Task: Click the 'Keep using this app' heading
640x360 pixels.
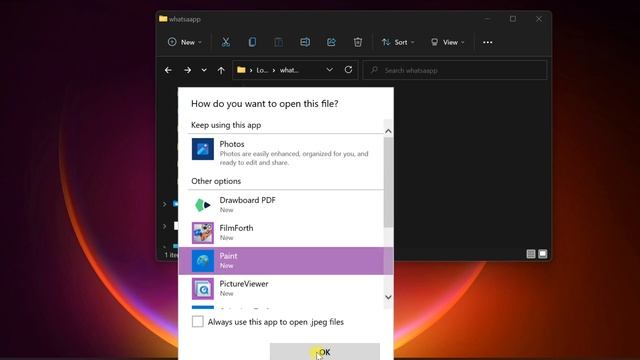Action: tap(226, 125)
